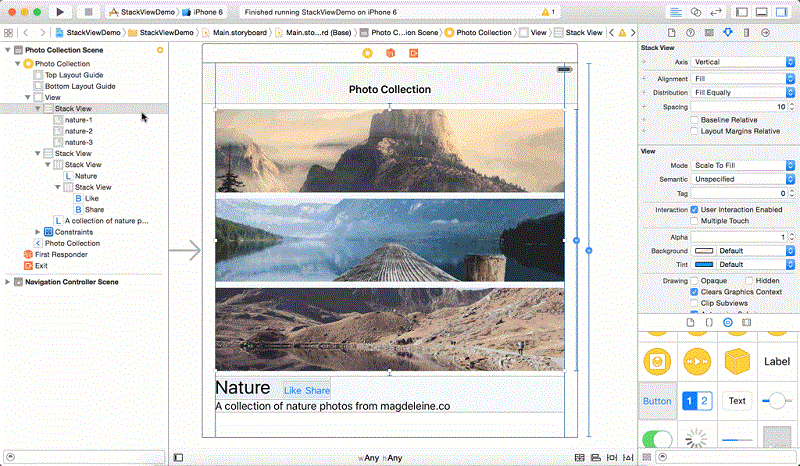
Task: Click the Share button on the canvas
Action: click(318, 390)
